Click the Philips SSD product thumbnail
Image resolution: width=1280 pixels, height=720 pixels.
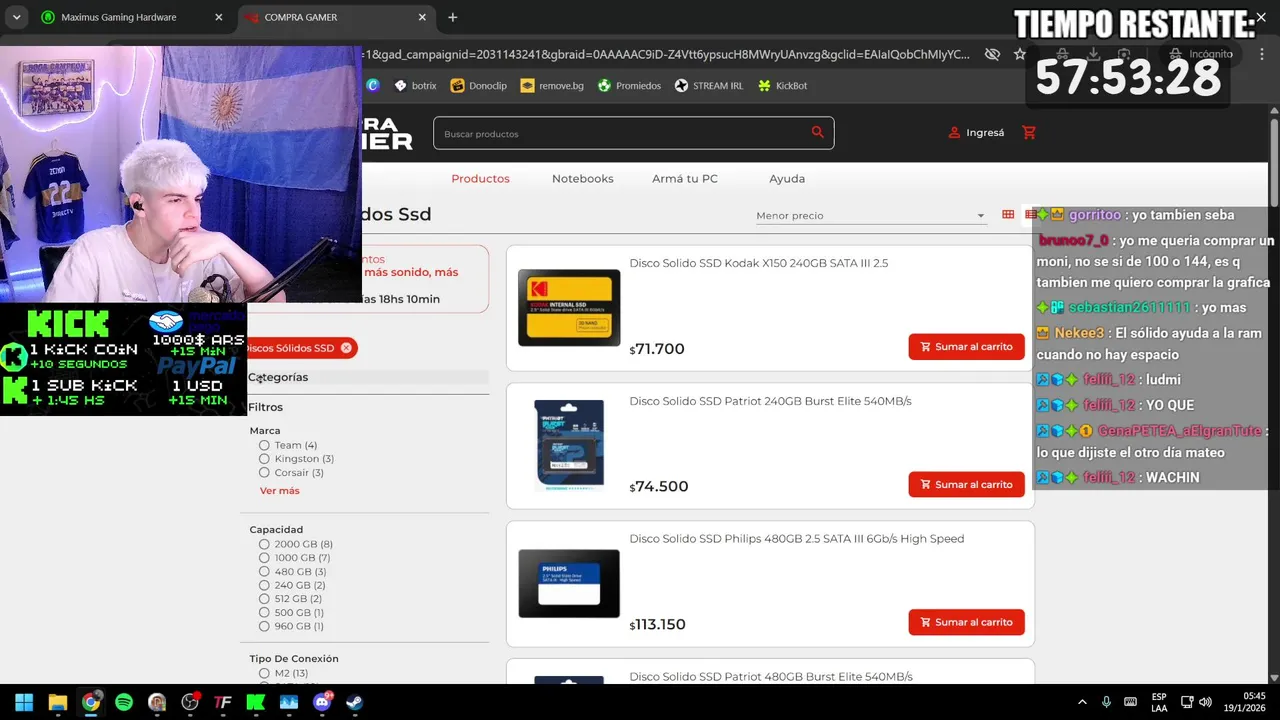[x=569, y=584]
